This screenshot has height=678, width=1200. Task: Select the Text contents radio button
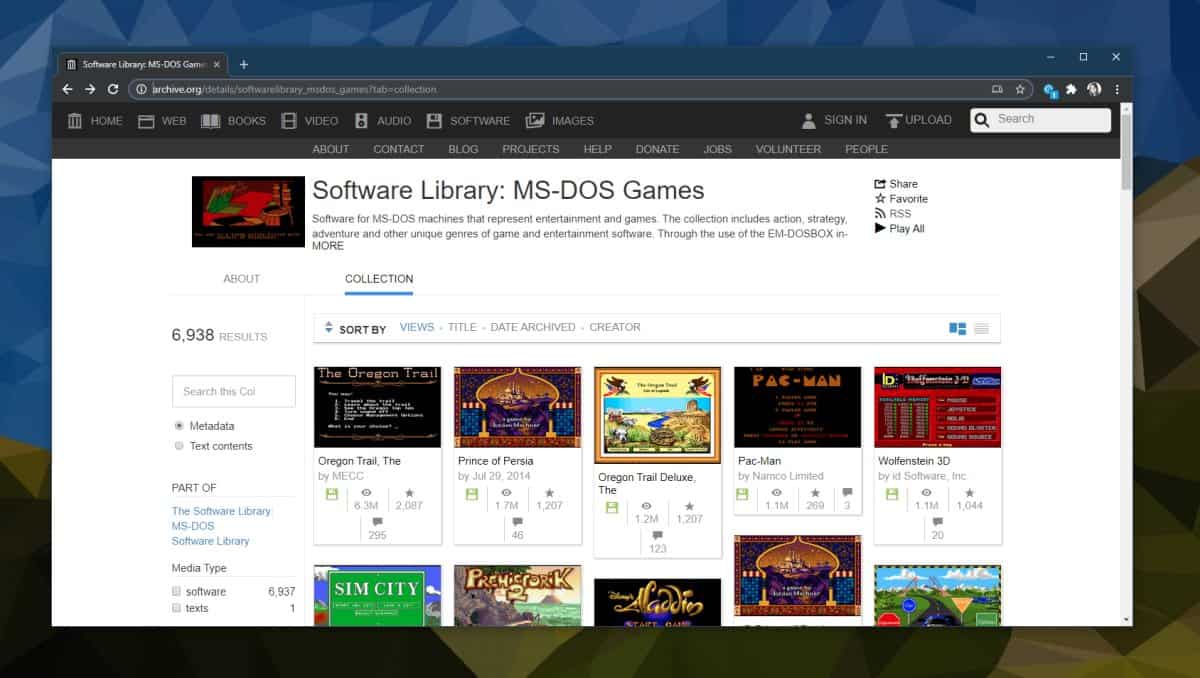pos(177,446)
